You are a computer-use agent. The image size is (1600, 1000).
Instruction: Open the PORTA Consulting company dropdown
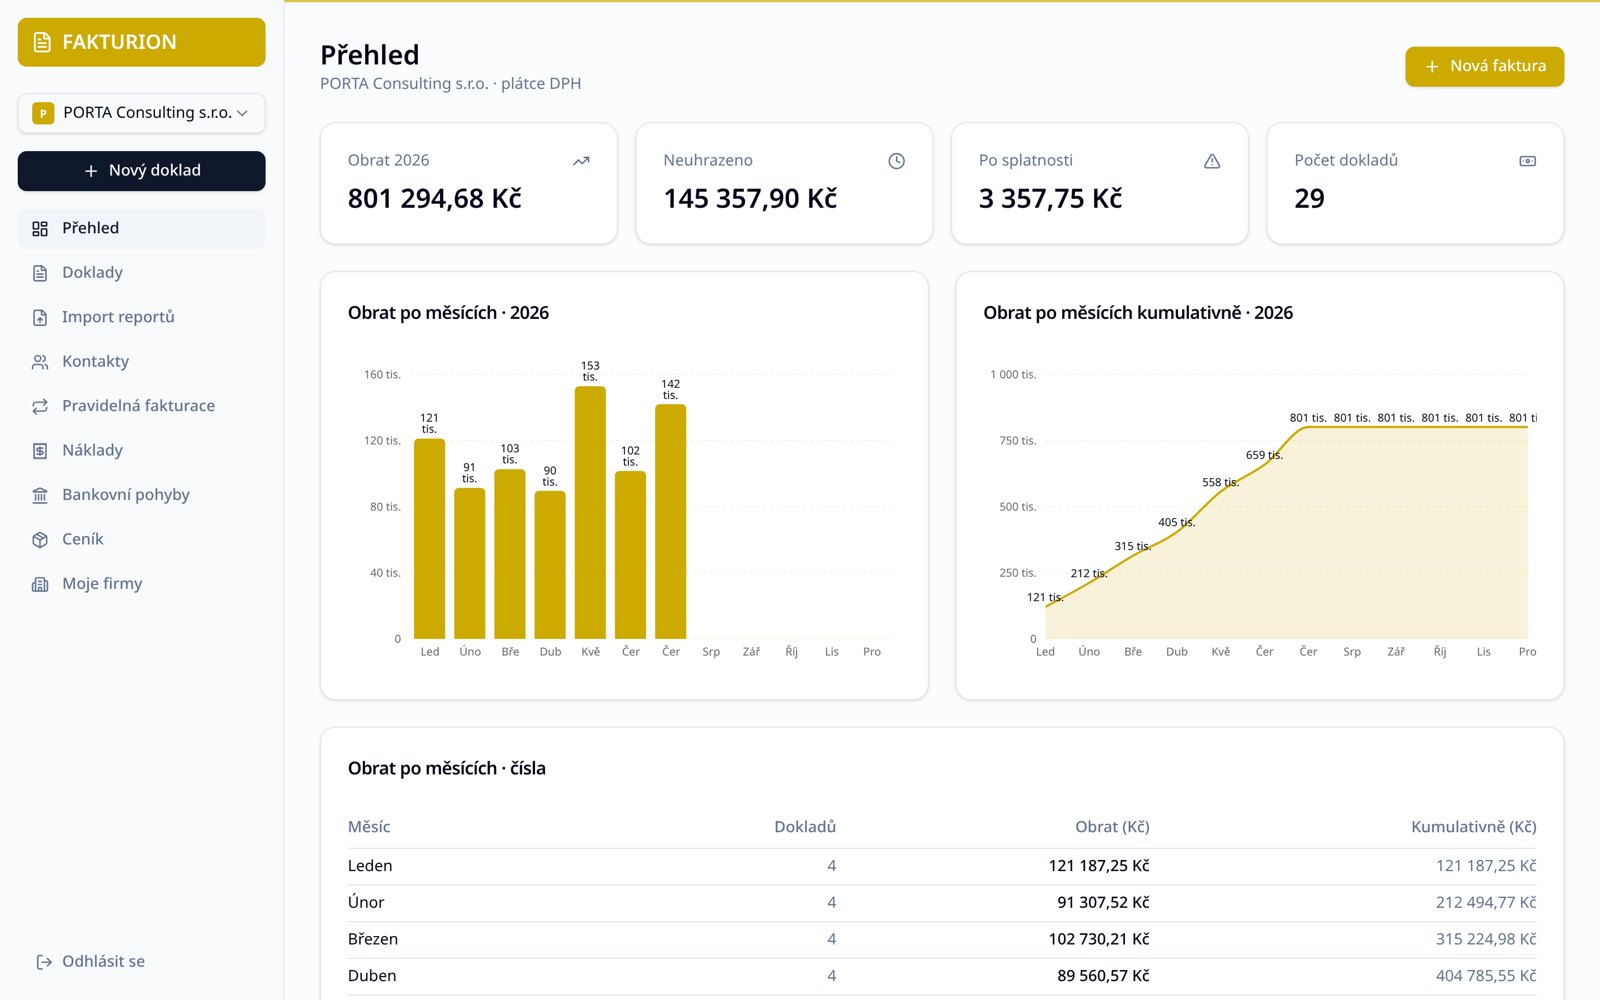tap(141, 113)
